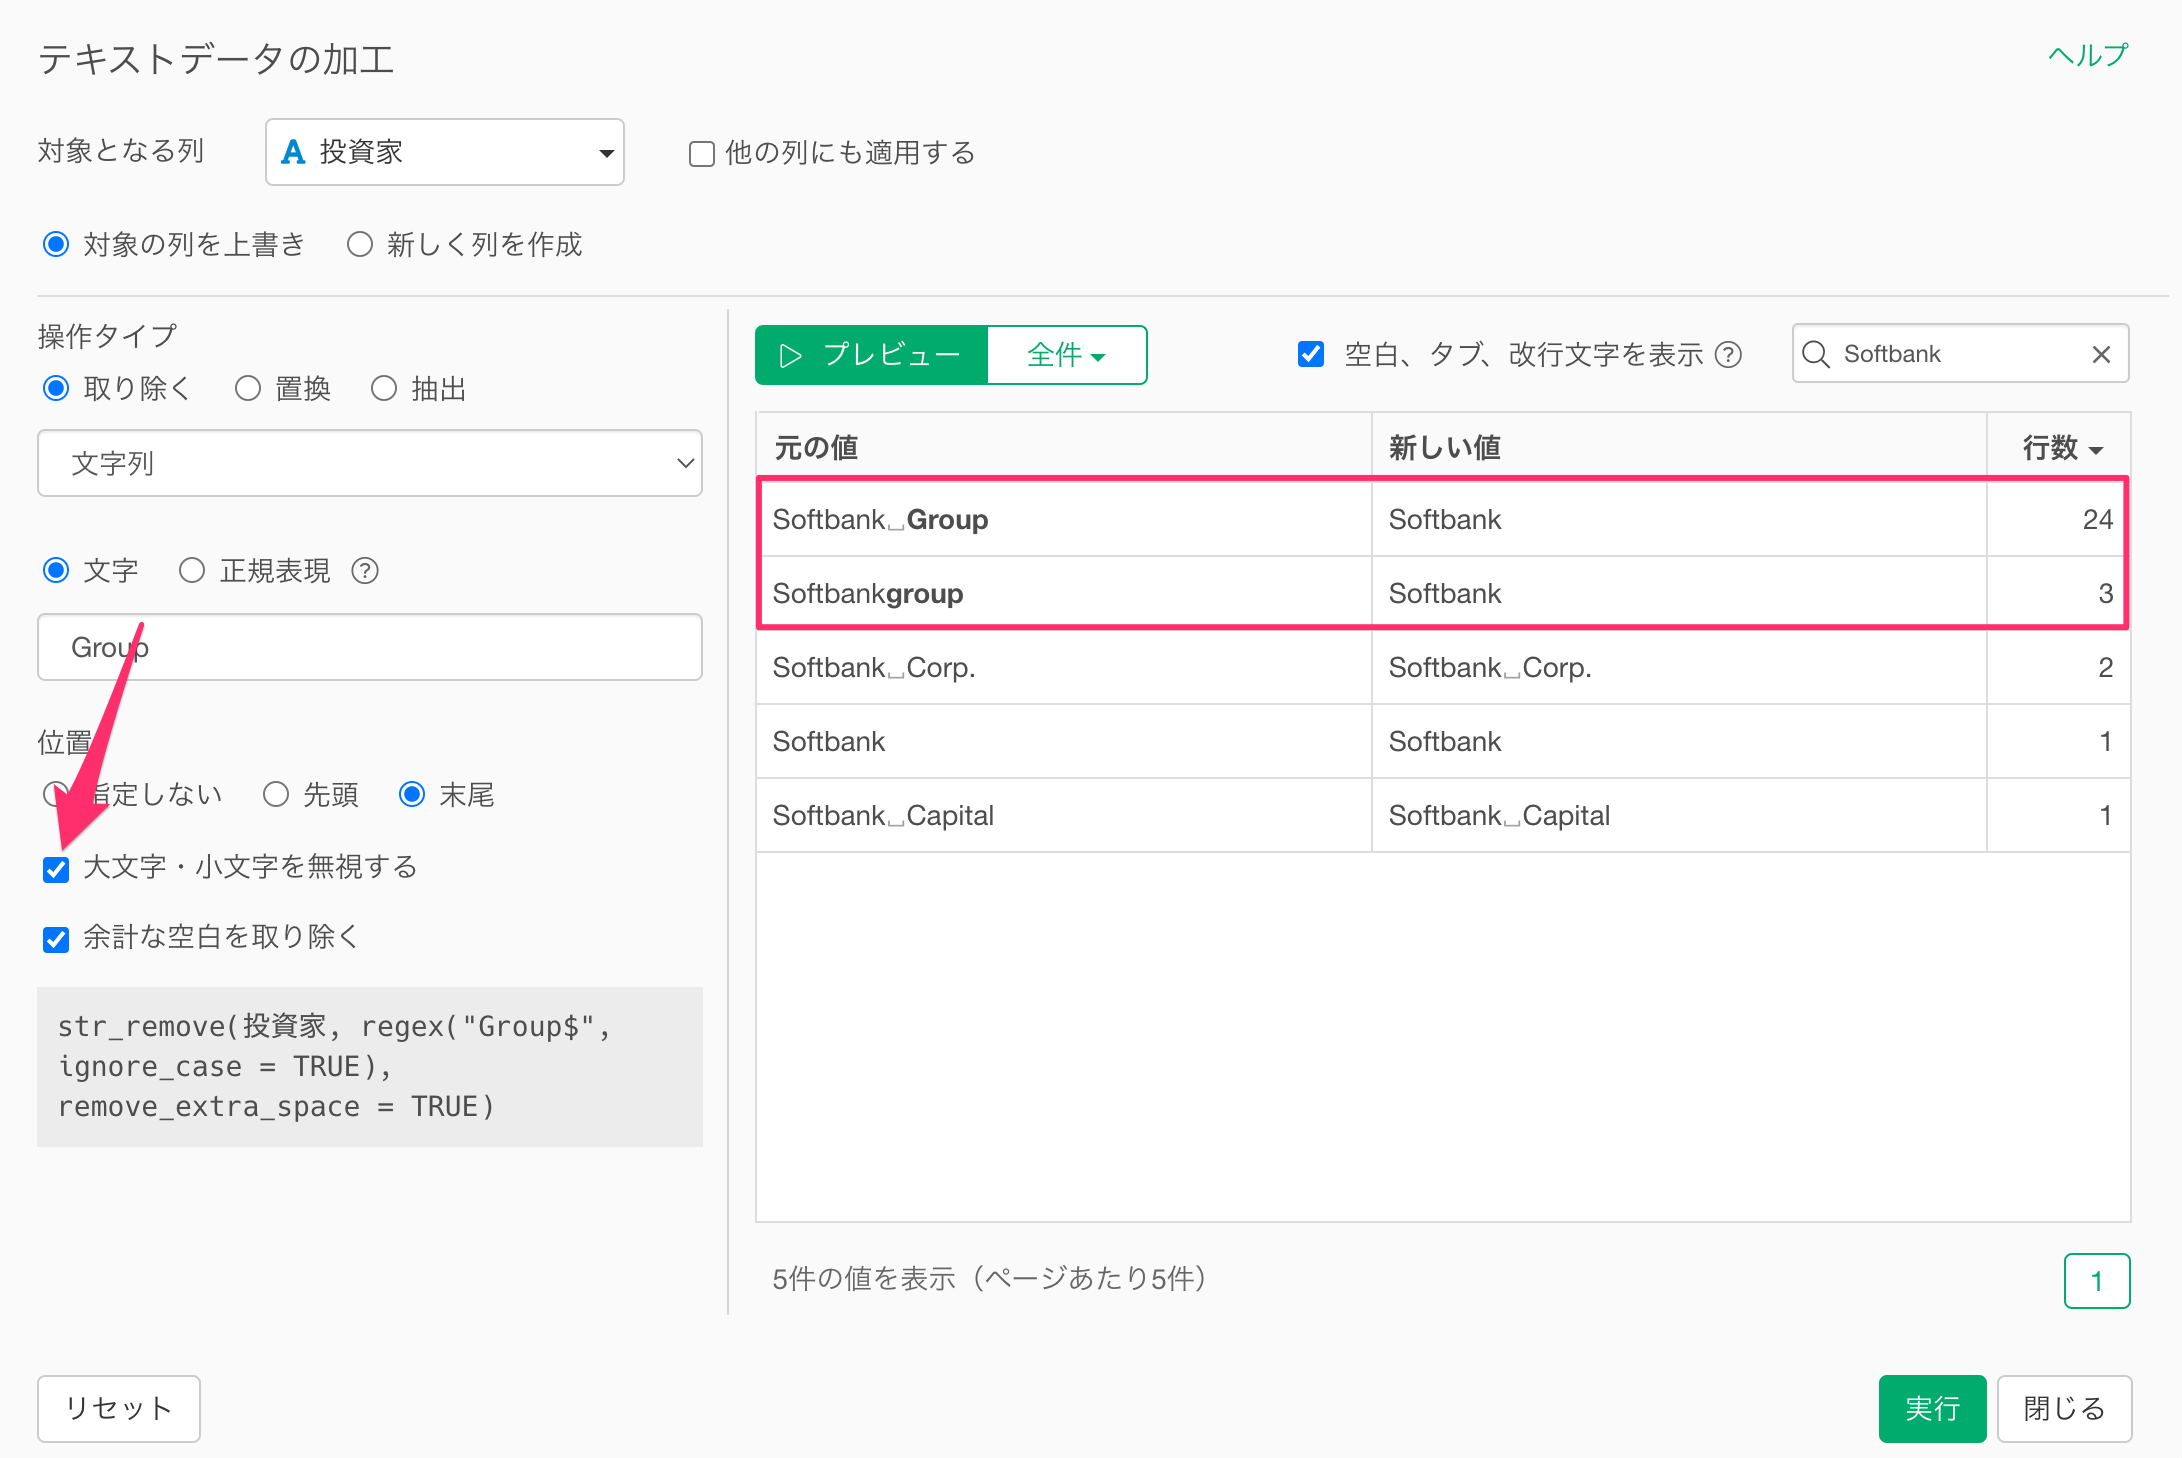This screenshot has width=2182, height=1458.
Task: Select the Softbank Group row
Action: click(x=1443, y=519)
